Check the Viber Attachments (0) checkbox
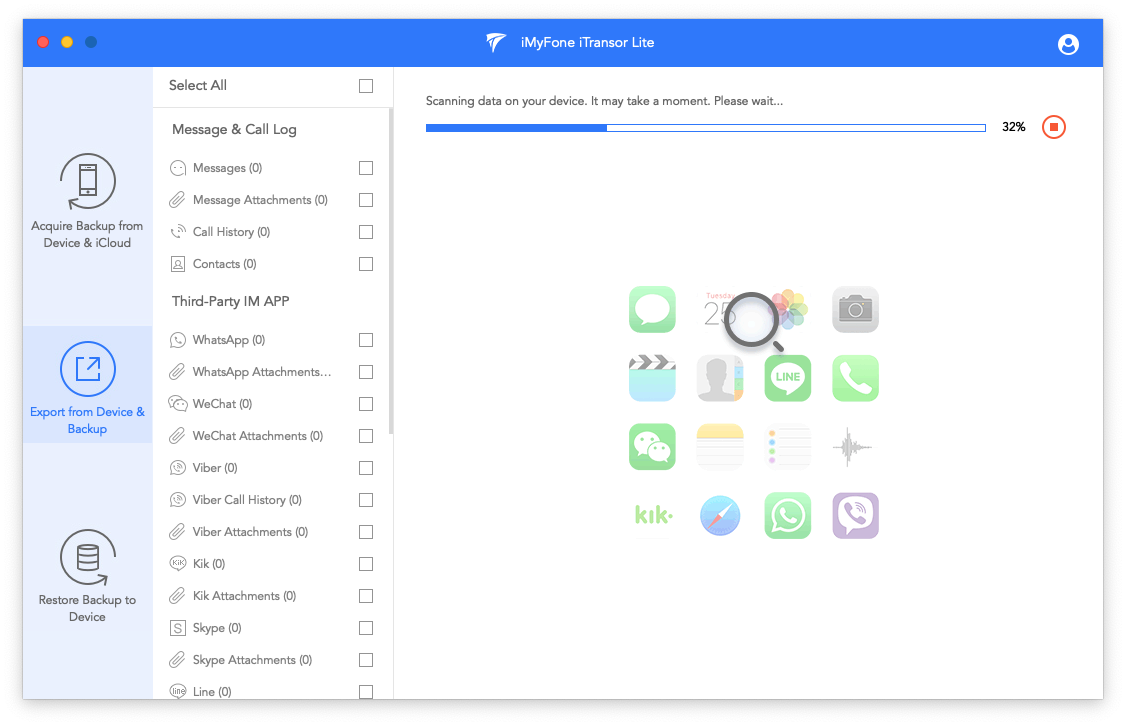This screenshot has width=1126, height=726. pyautogui.click(x=366, y=532)
